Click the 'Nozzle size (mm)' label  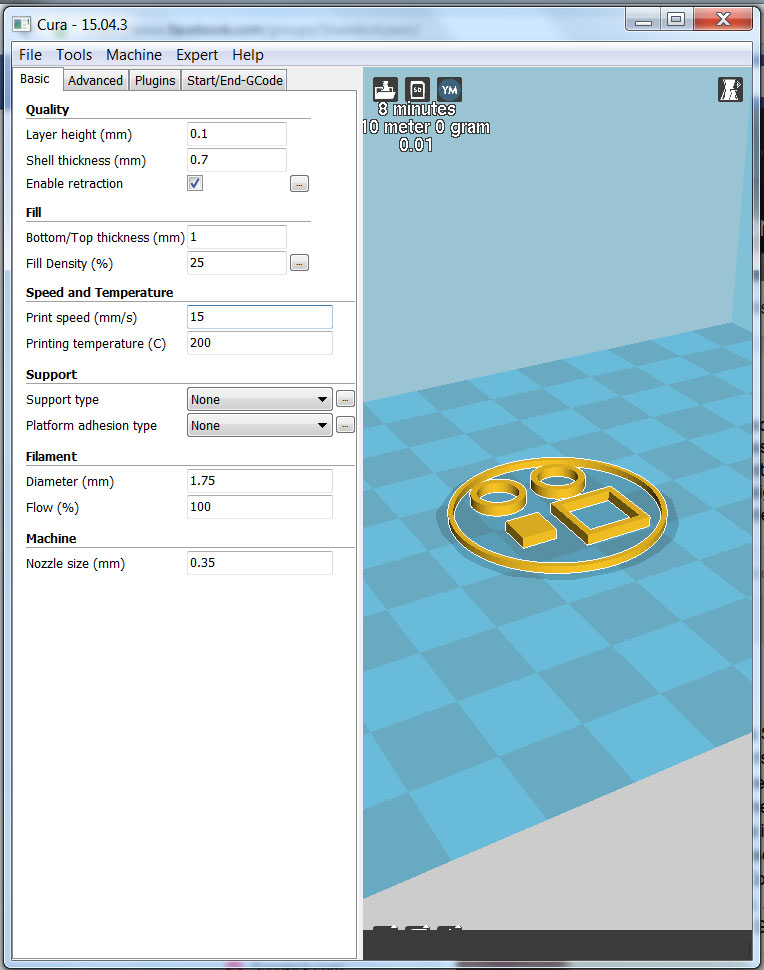point(75,564)
